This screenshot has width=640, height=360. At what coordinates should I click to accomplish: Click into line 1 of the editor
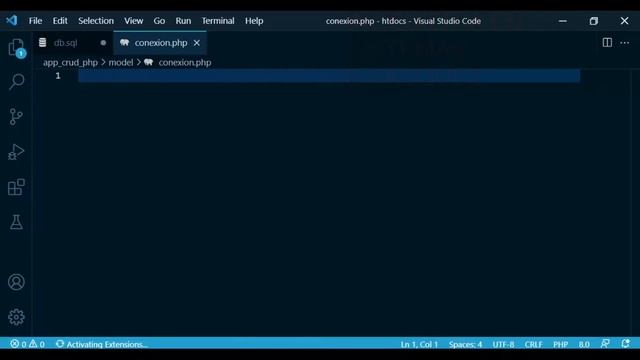point(329,76)
